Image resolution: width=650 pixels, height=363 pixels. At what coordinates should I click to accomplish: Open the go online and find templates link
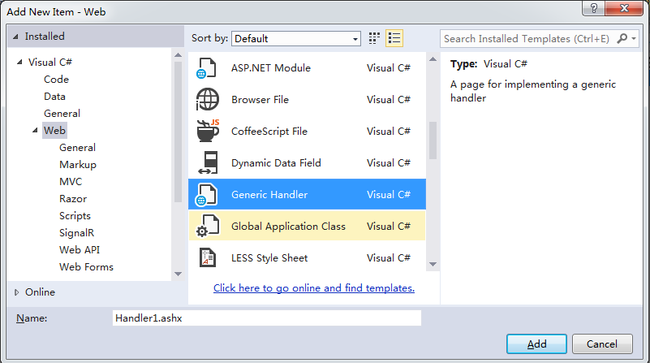tap(314, 288)
